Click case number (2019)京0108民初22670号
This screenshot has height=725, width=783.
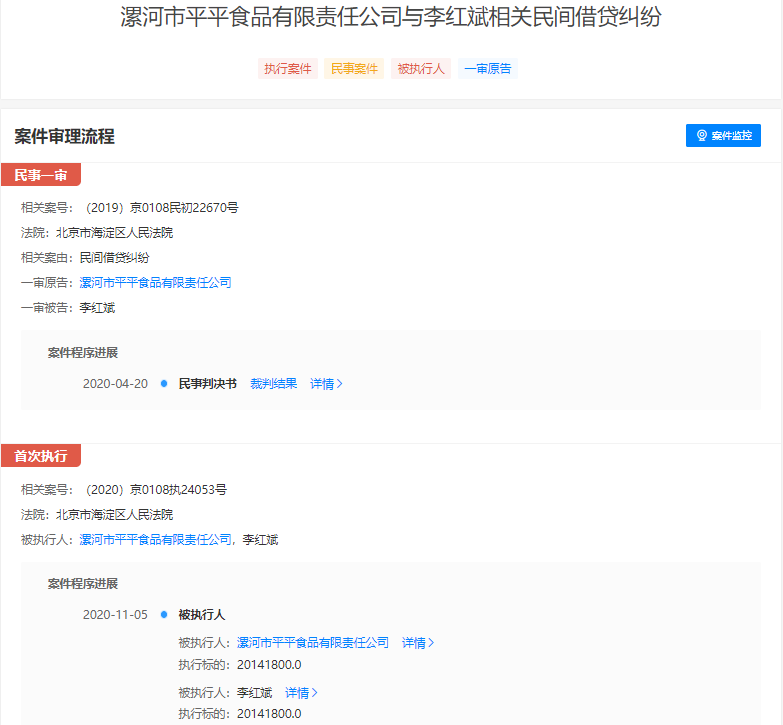[161, 207]
